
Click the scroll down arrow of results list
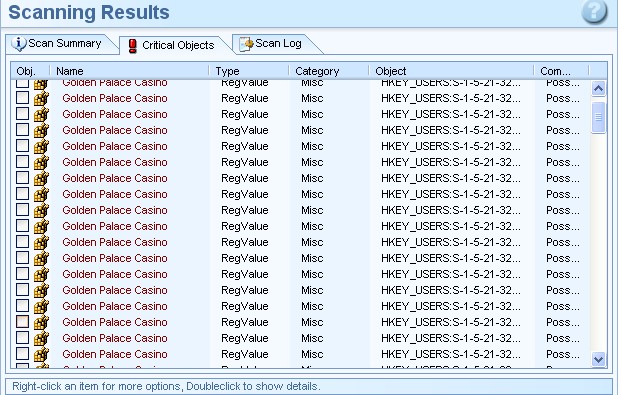tap(598, 359)
